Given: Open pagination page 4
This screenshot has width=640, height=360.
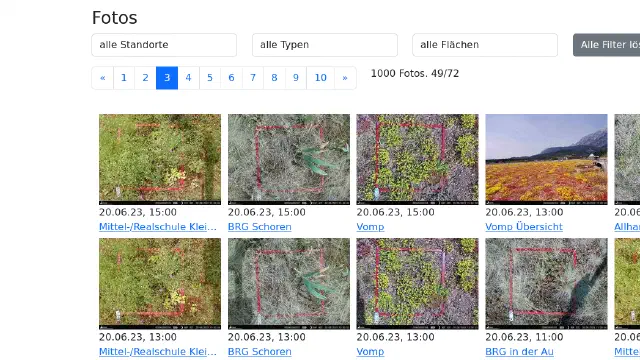Looking at the screenshot, I should pyautogui.click(x=188, y=78).
